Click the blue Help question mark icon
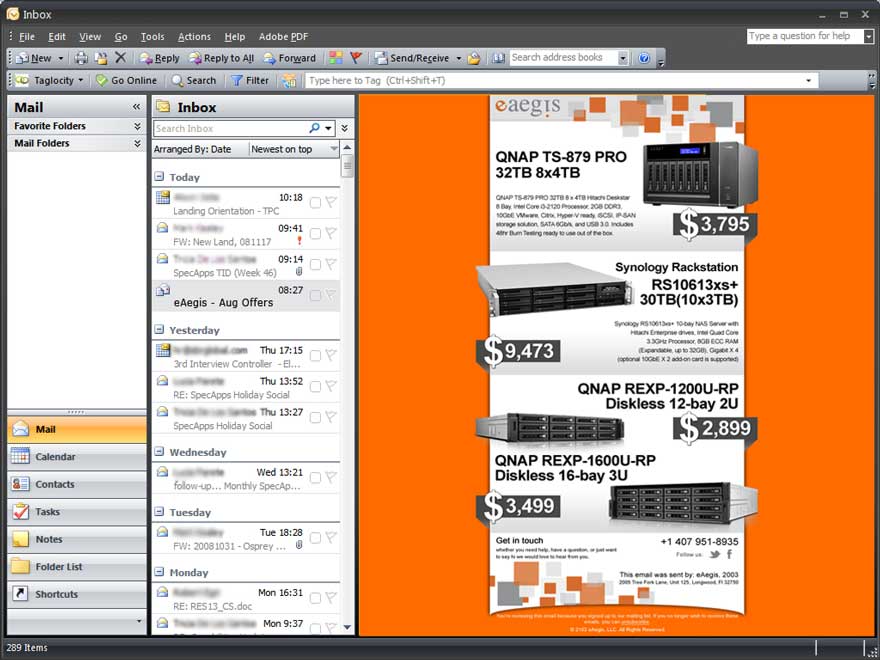Image resolution: width=880 pixels, height=660 pixels. pos(644,58)
